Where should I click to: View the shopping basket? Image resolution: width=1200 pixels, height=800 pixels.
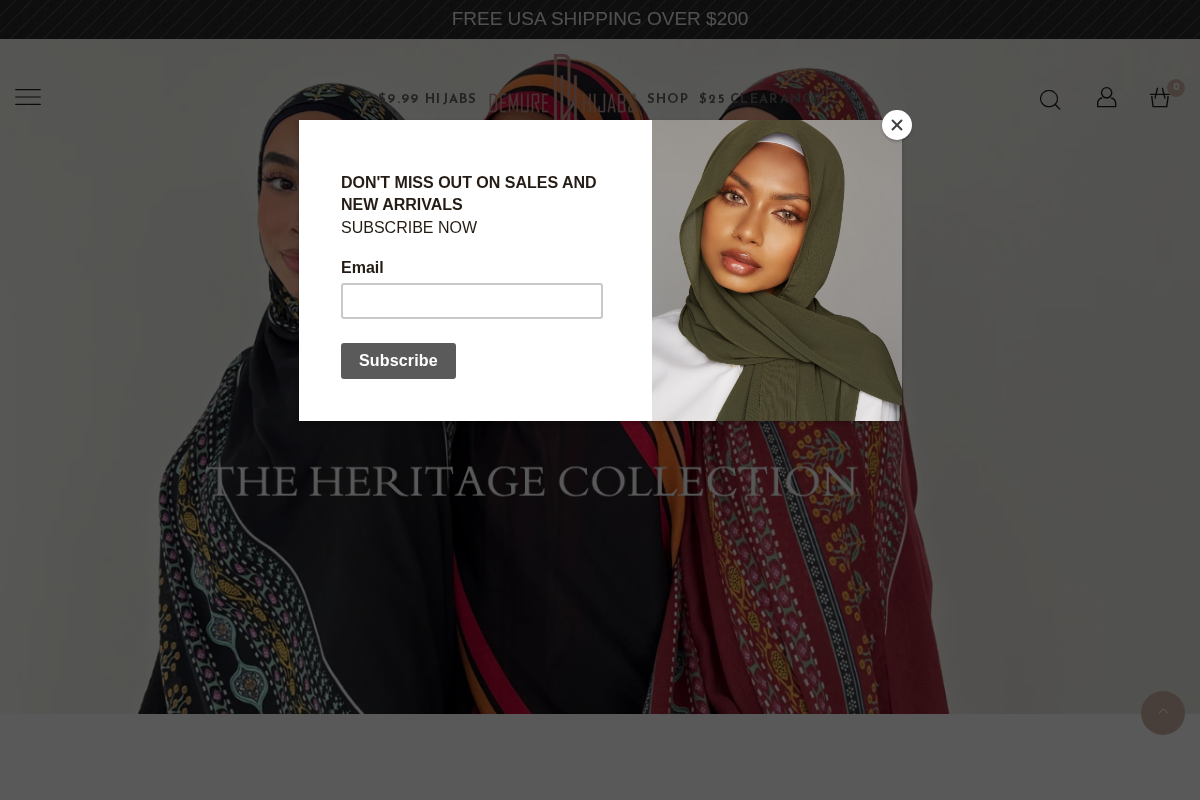[1159, 97]
